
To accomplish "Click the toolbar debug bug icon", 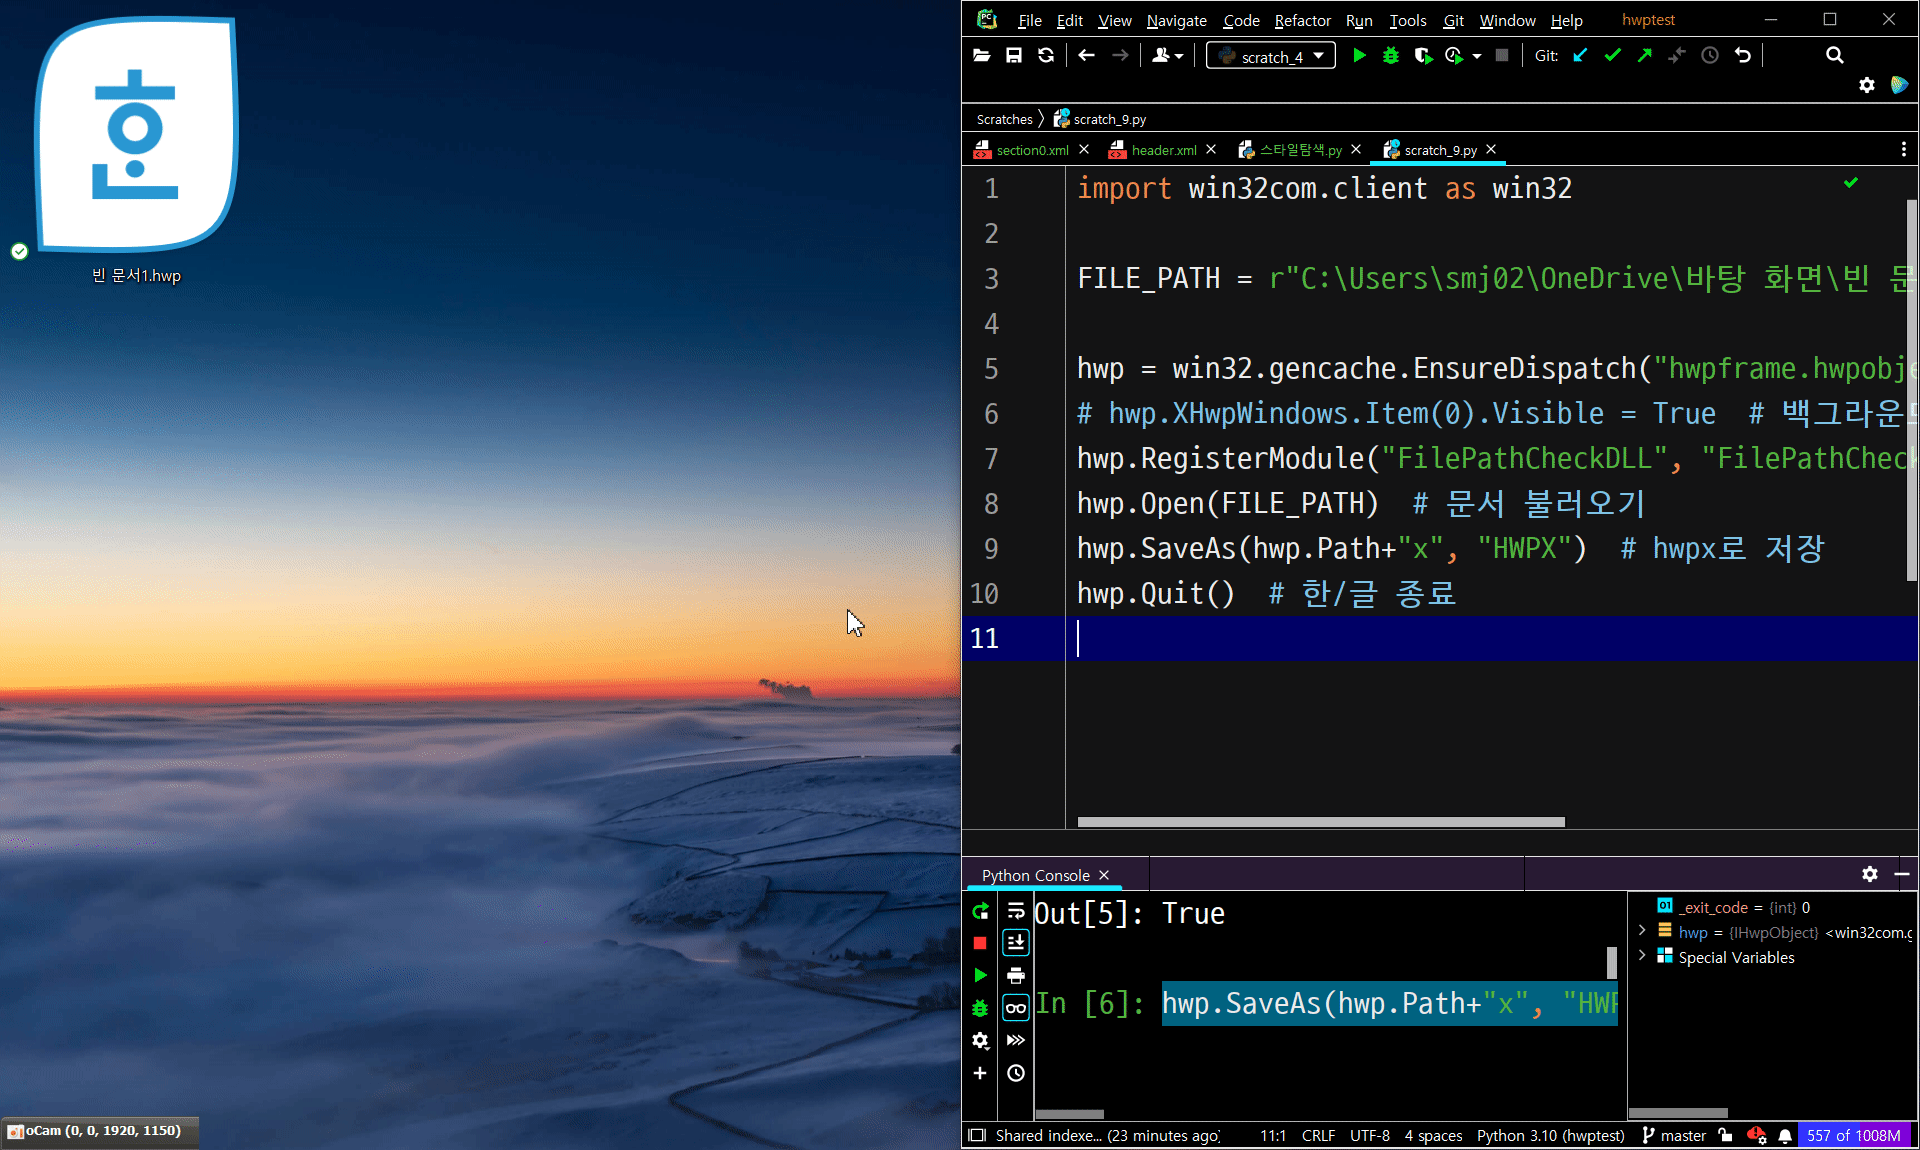I will pos(1390,56).
